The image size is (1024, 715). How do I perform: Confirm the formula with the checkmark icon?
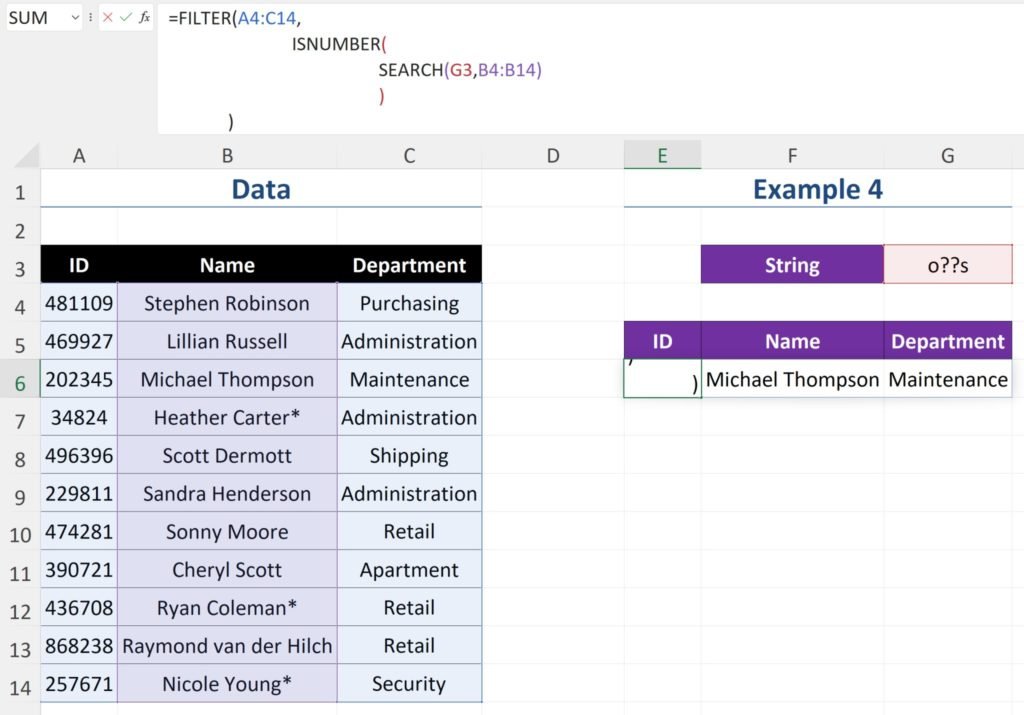click(126, 17)
